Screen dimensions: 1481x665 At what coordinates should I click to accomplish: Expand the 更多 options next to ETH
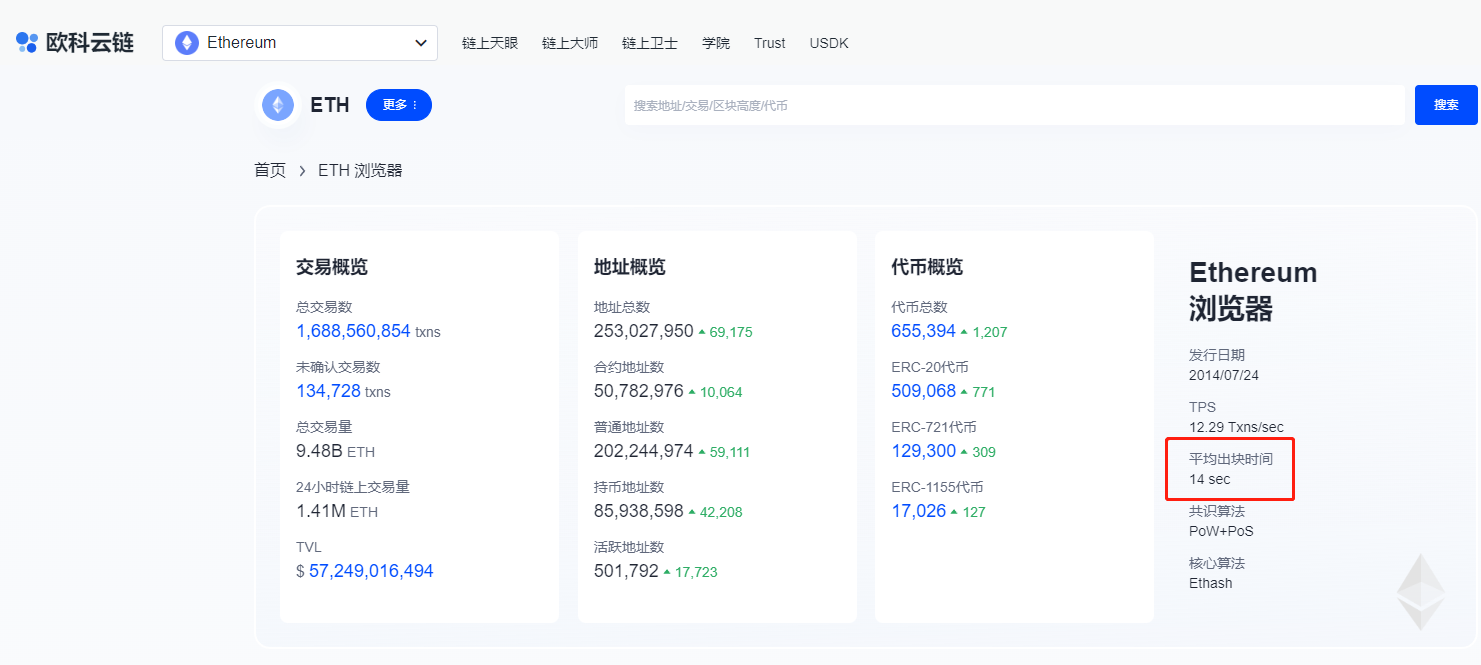coord(398,104)
